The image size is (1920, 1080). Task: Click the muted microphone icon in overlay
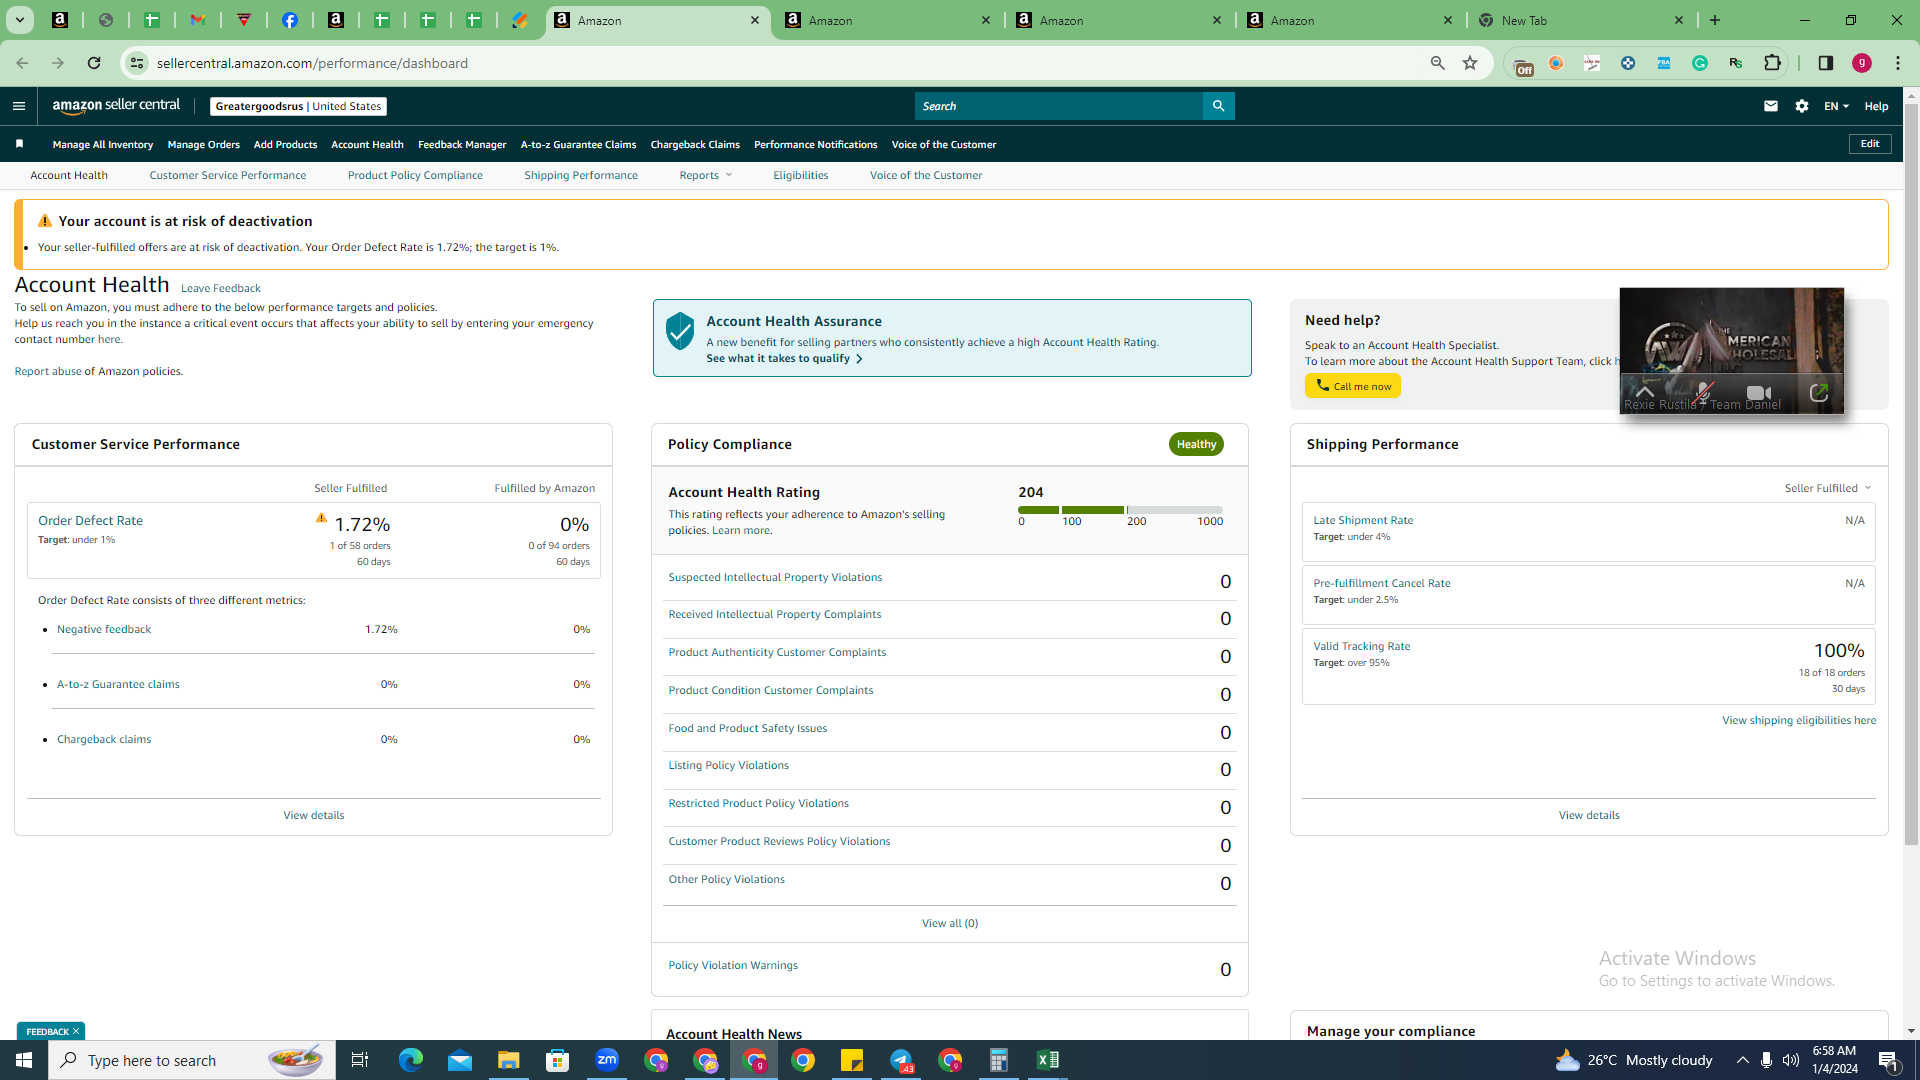[x=1704, y=393]
